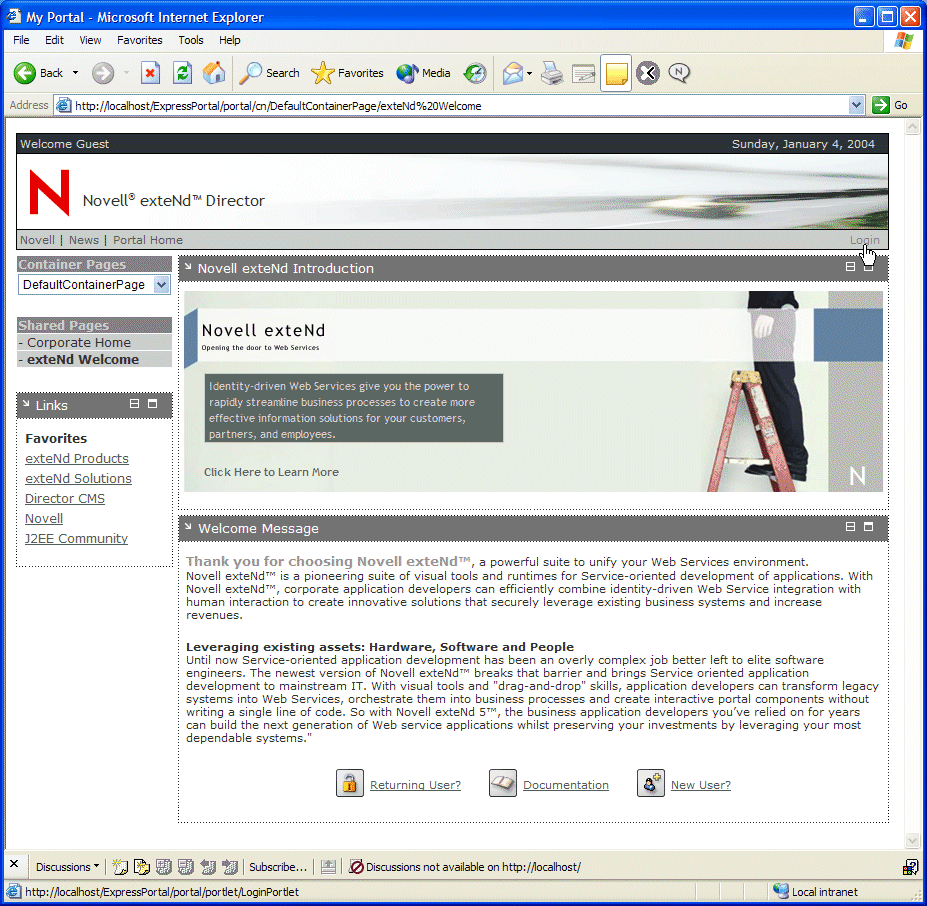Image resolution: width=927 pixels, height=906 pixels.
Task: Click the discussion pane toggle icon after Subscribe
Action: coord(328,866)
